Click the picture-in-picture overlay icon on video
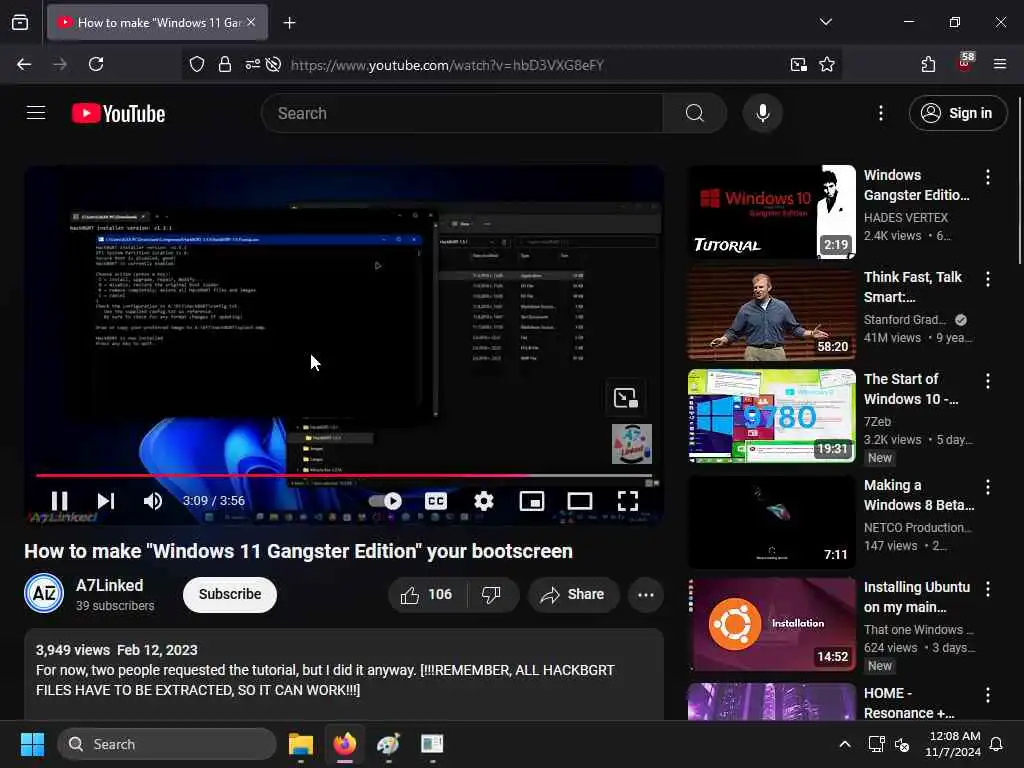1024x768 pixels. 626,398
